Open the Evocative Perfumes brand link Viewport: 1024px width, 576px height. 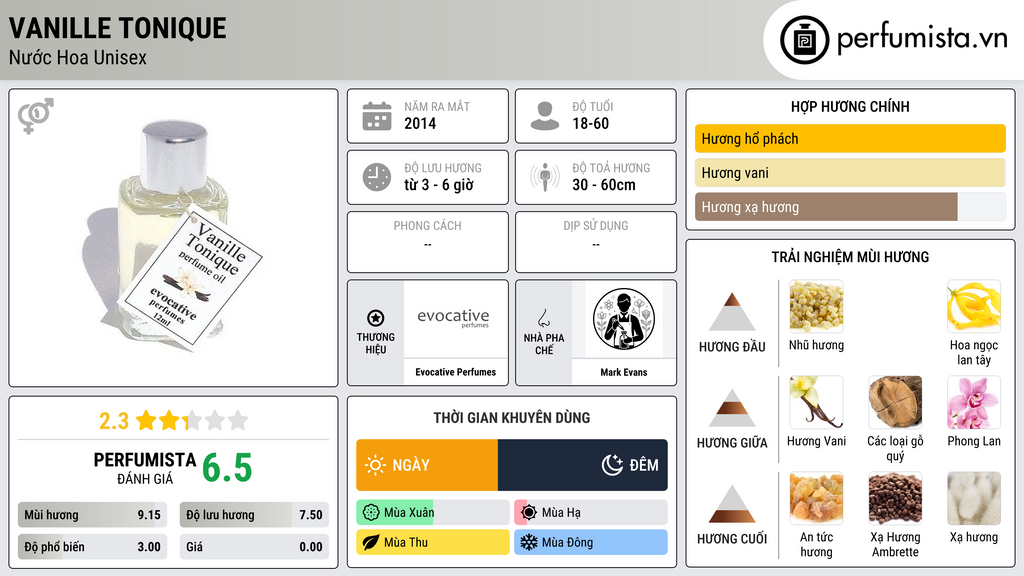click(x=455, y=372)
